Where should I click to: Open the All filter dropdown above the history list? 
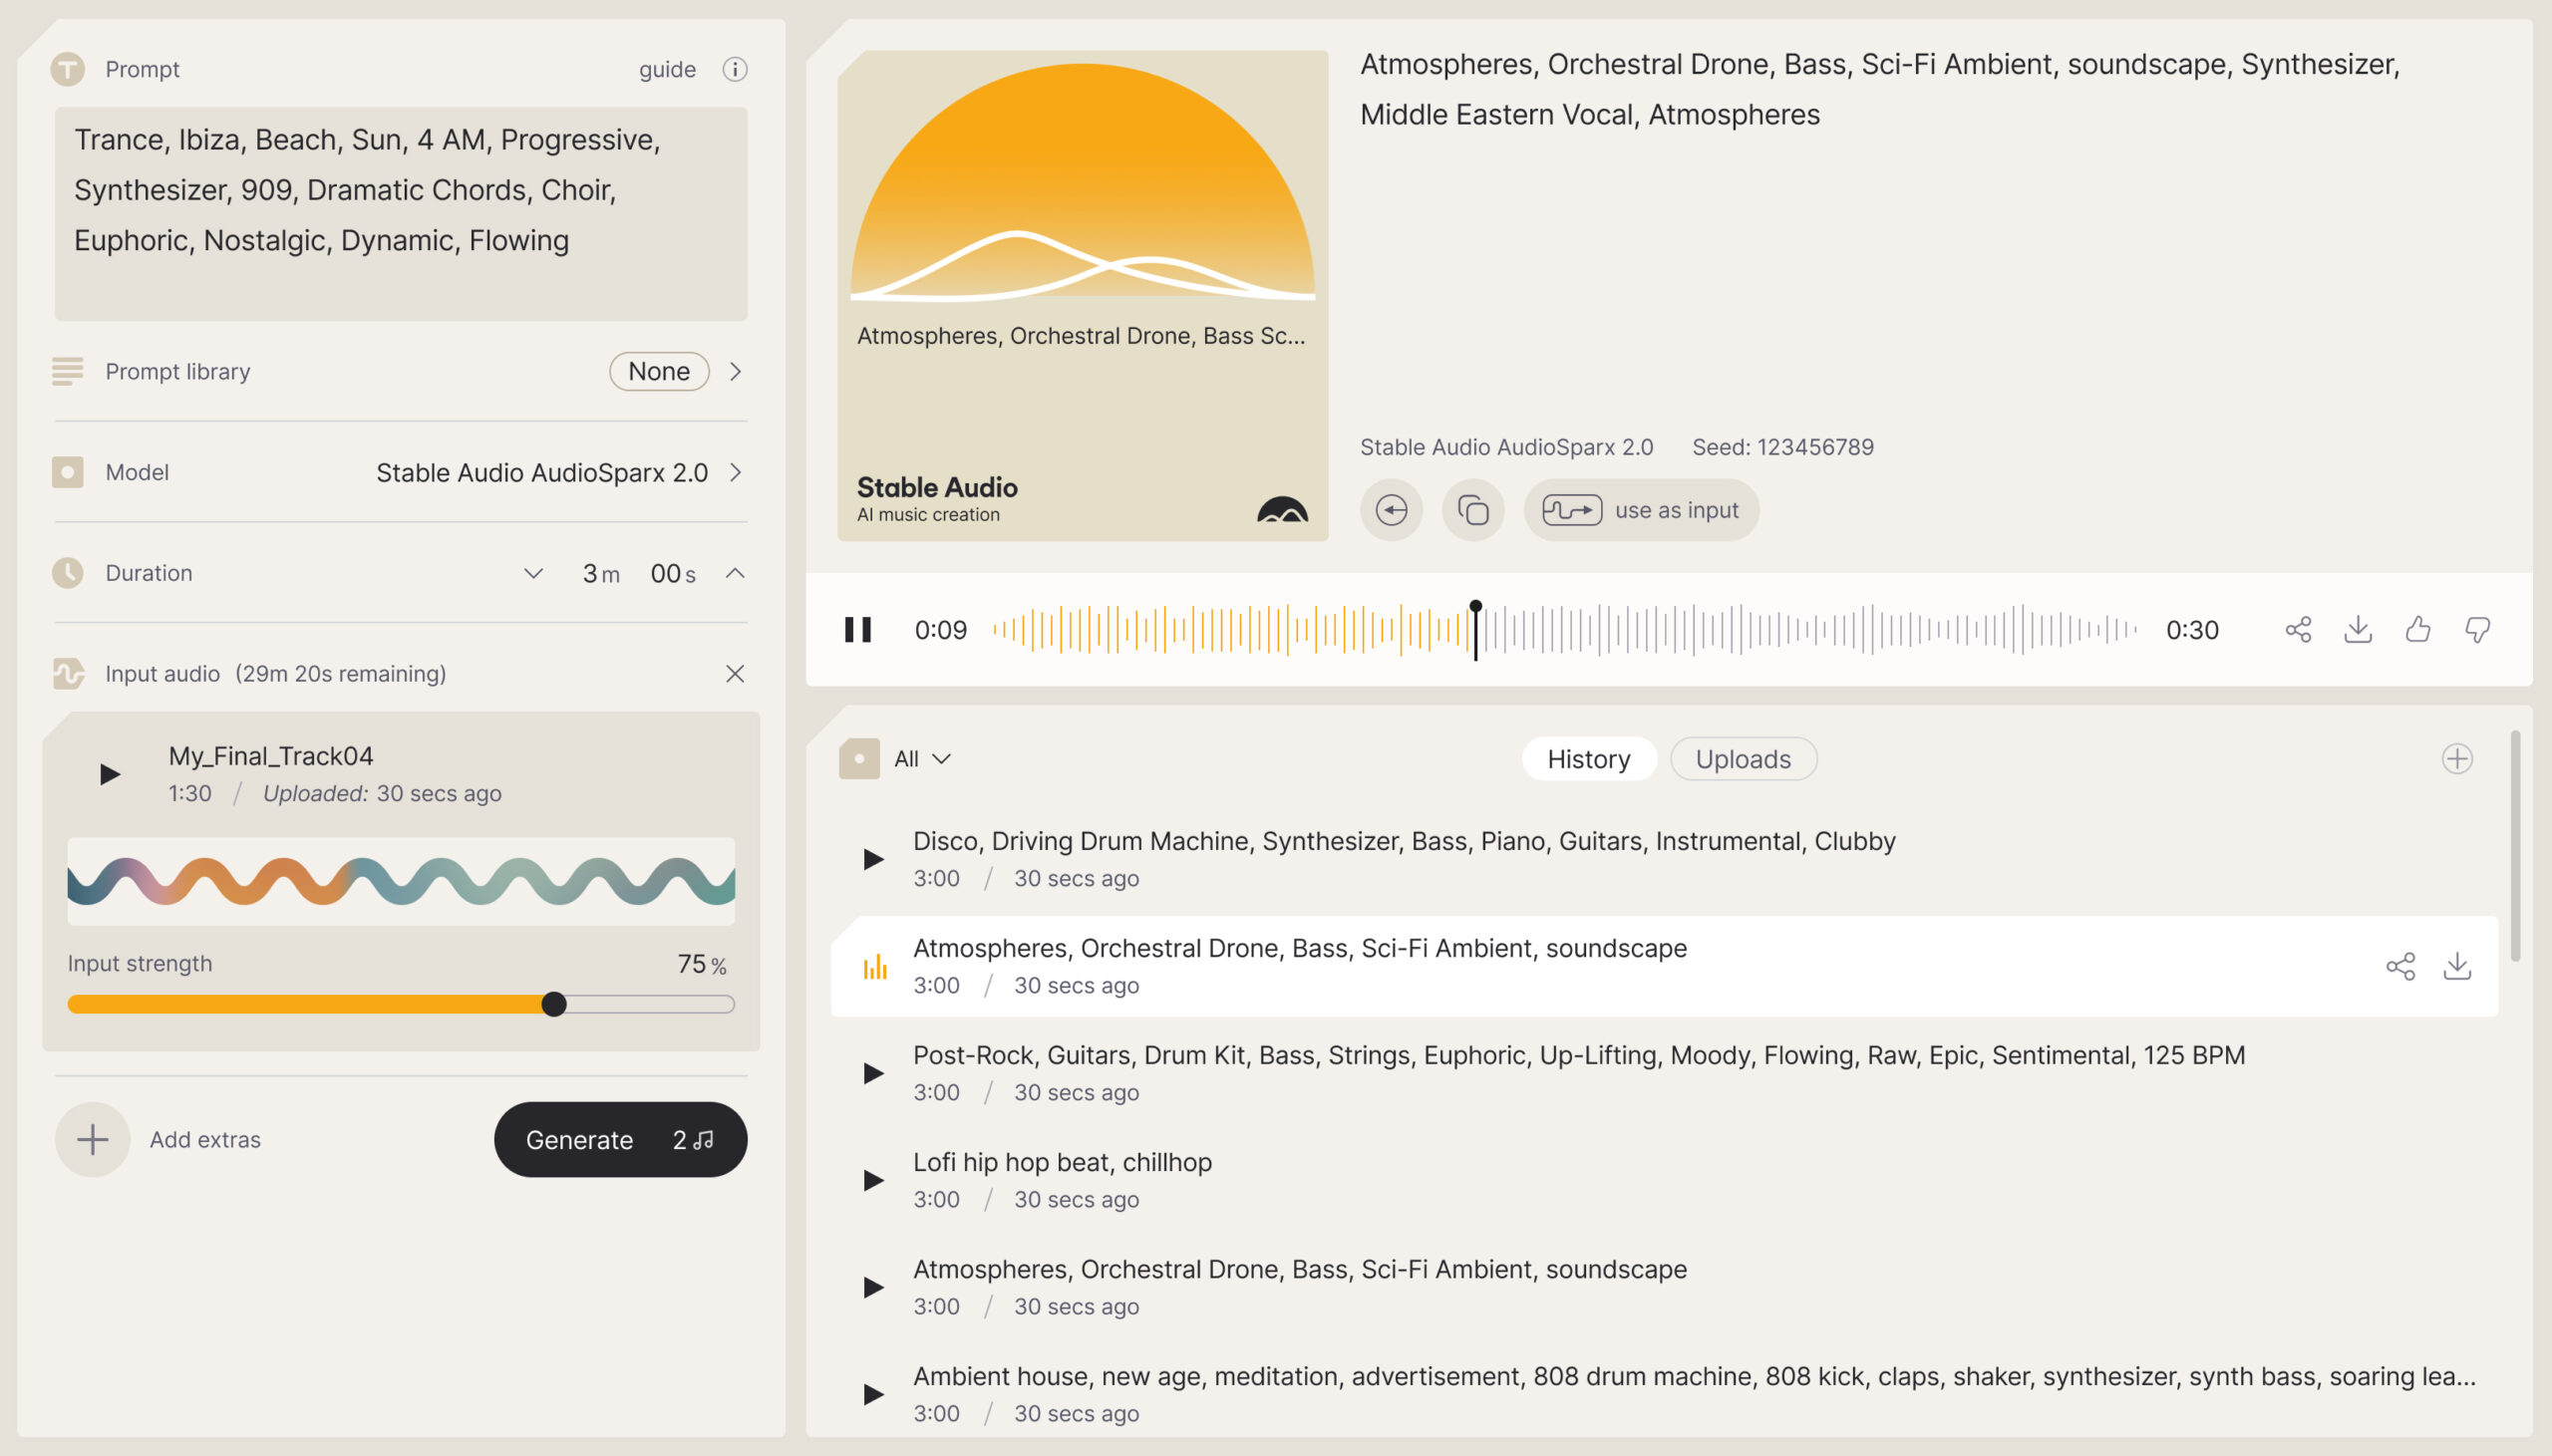tap(918, 758)
